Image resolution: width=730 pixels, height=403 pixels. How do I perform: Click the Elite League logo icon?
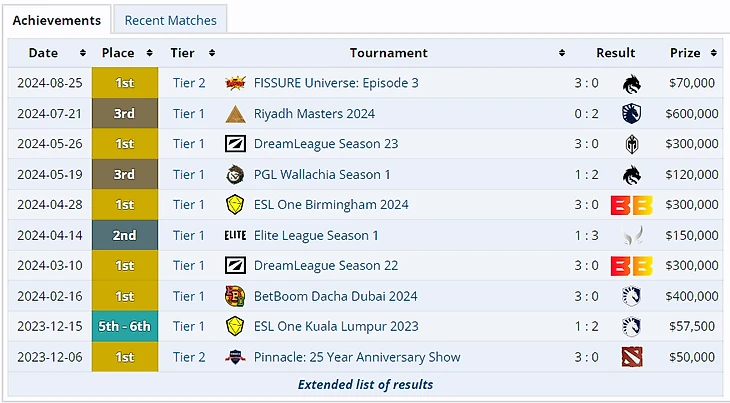tap(235, 236)
